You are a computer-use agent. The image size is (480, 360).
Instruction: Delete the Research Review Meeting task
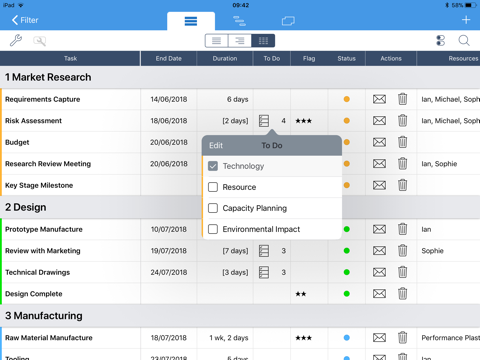click(403, 164)
